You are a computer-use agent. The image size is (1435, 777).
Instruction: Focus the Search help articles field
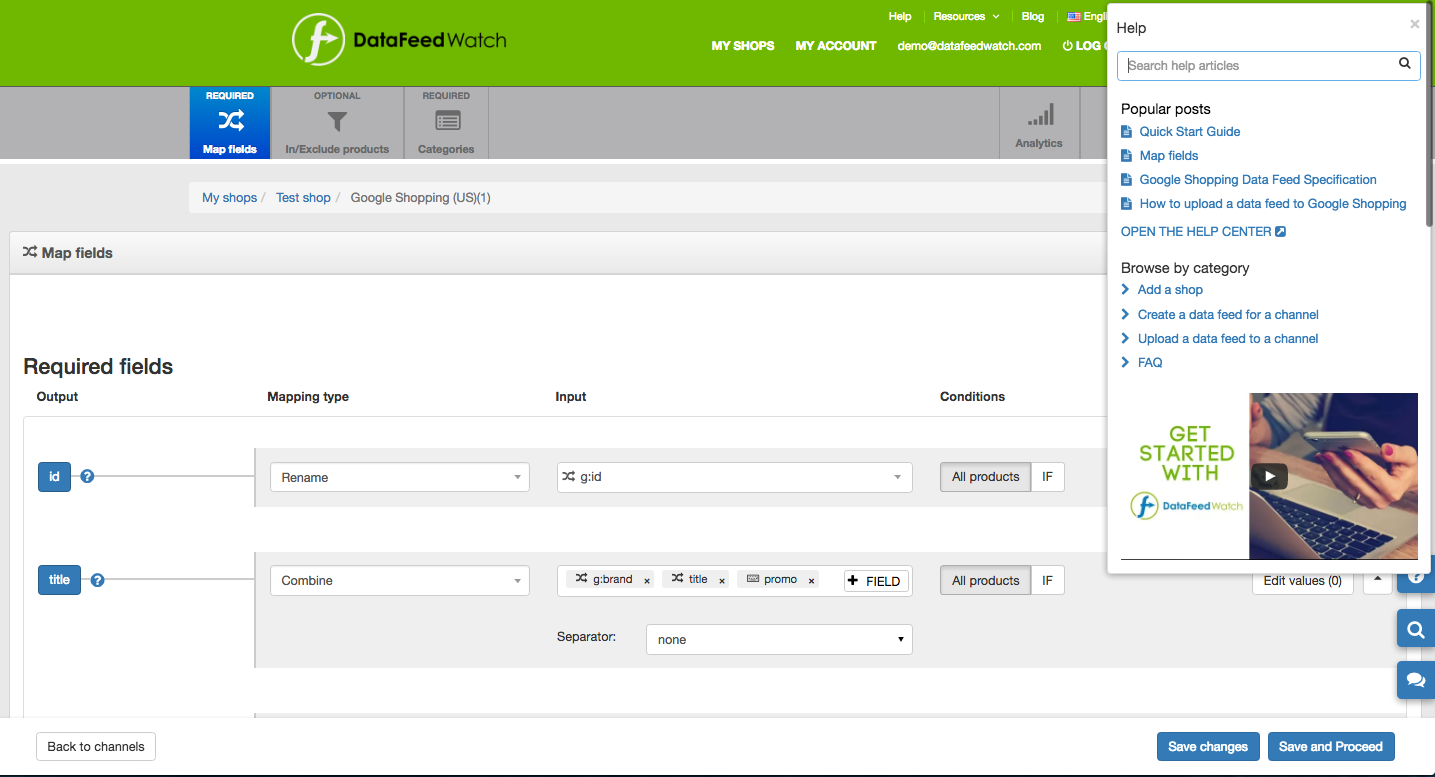click(1268, 65)
